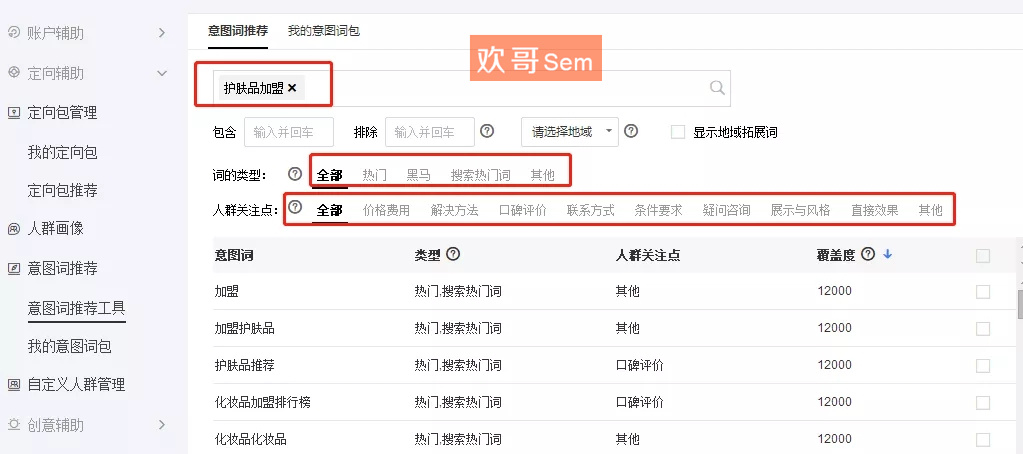This screenshot has height=454, width=1023.
Task: Click help icon beside 覆盖度 header
Action: click(x=868, y=255)
